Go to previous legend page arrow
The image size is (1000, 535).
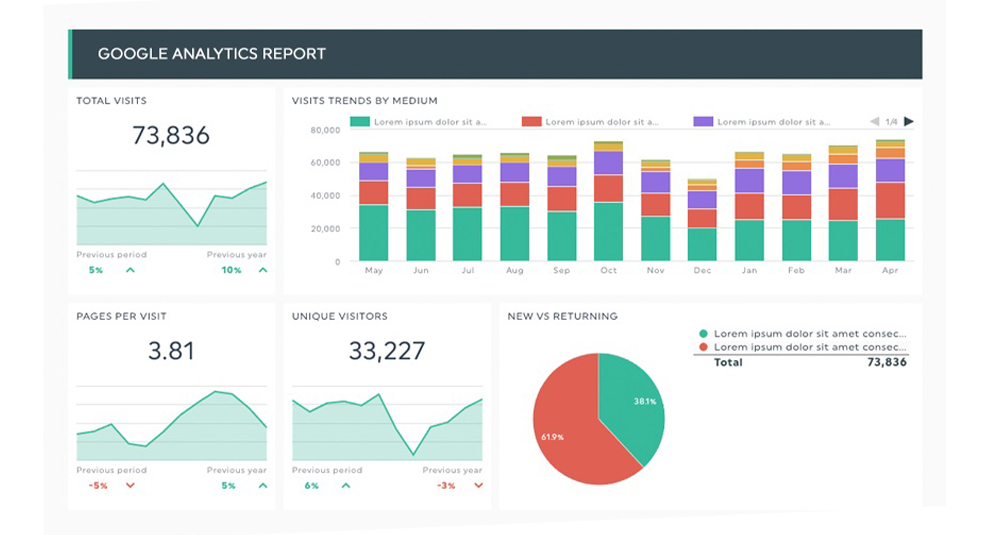pos(874,121)
